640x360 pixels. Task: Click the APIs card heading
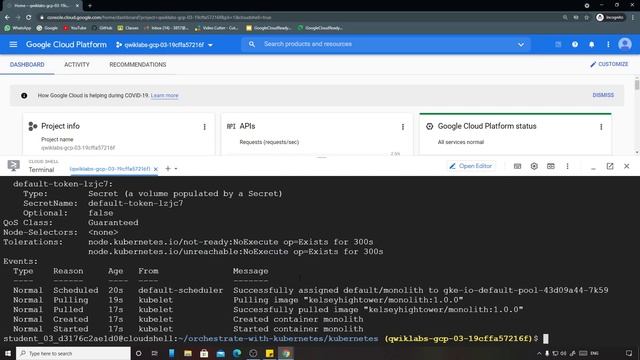point(247,126)
